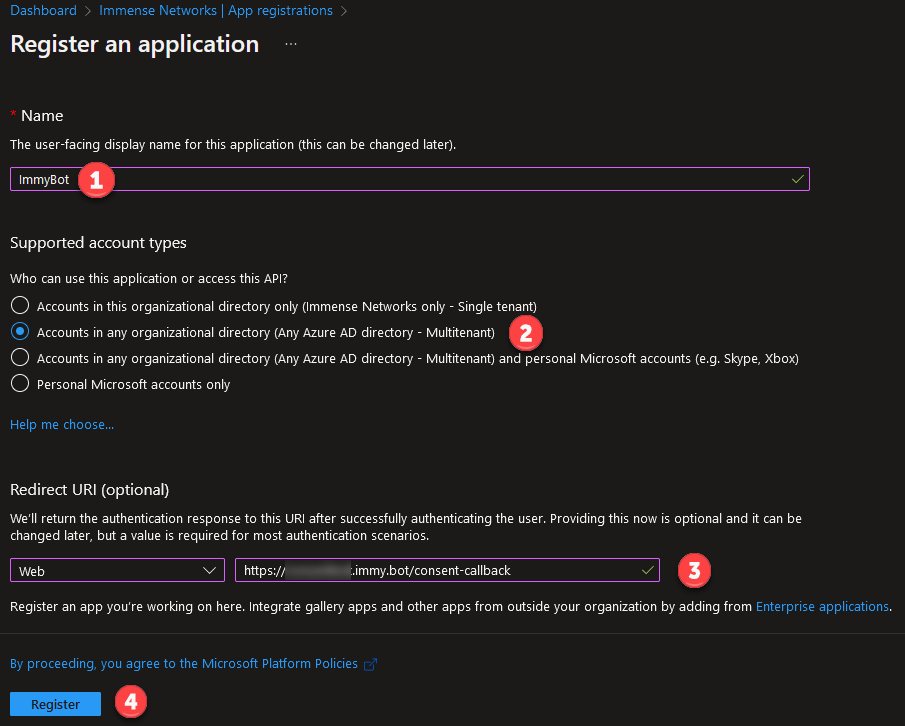905x726 pixels.
Task: Open the Help me choose link
Action: click(62, 425)
